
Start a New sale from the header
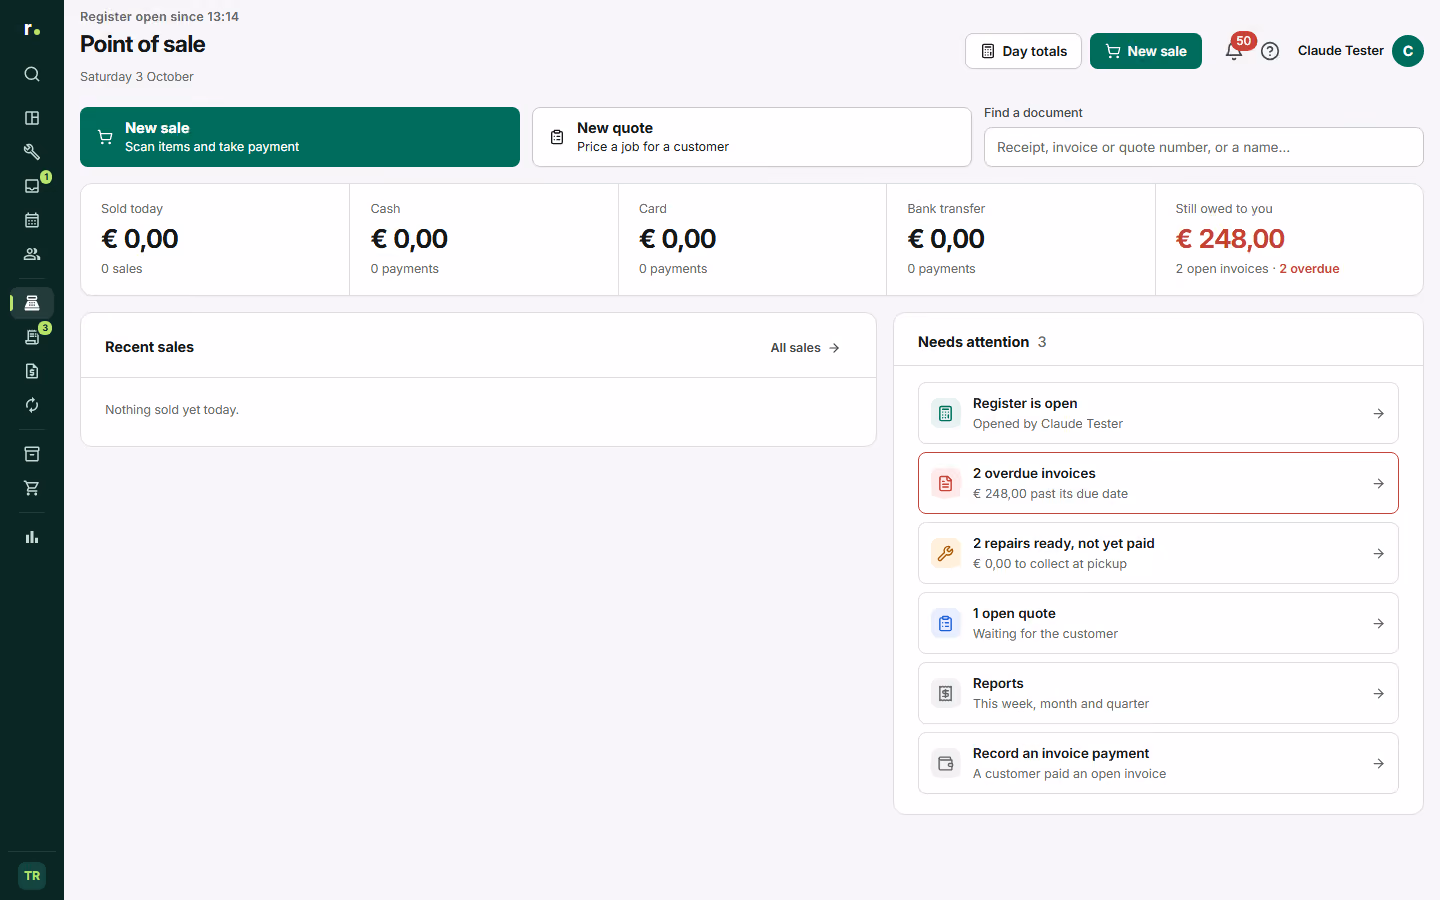tap(1146, 51)
